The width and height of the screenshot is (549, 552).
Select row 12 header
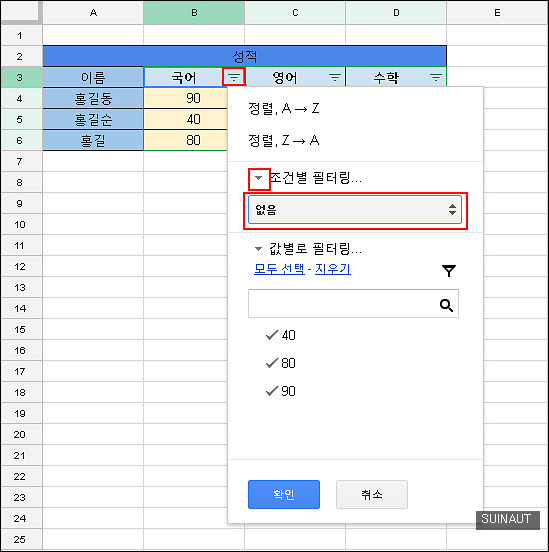[x=20, y=266]
